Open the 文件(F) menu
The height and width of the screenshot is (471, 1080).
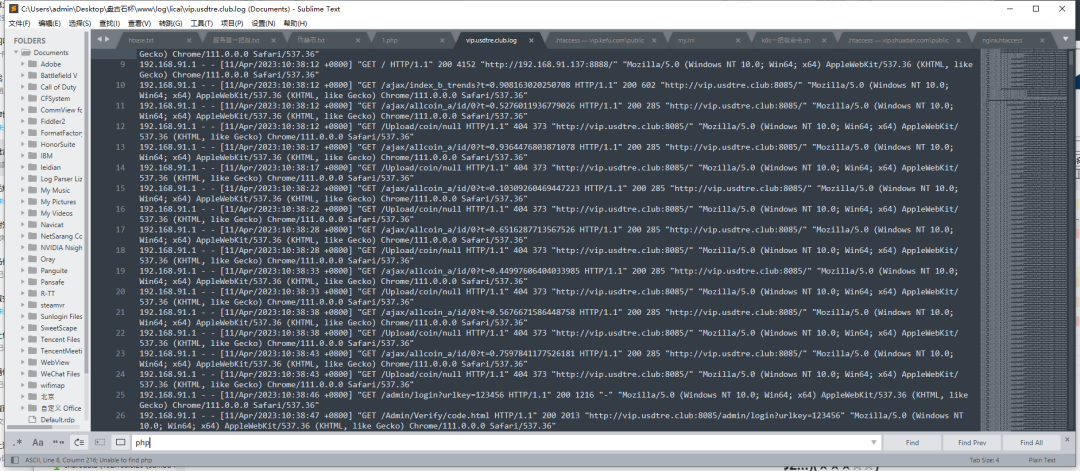click(18, 23)
